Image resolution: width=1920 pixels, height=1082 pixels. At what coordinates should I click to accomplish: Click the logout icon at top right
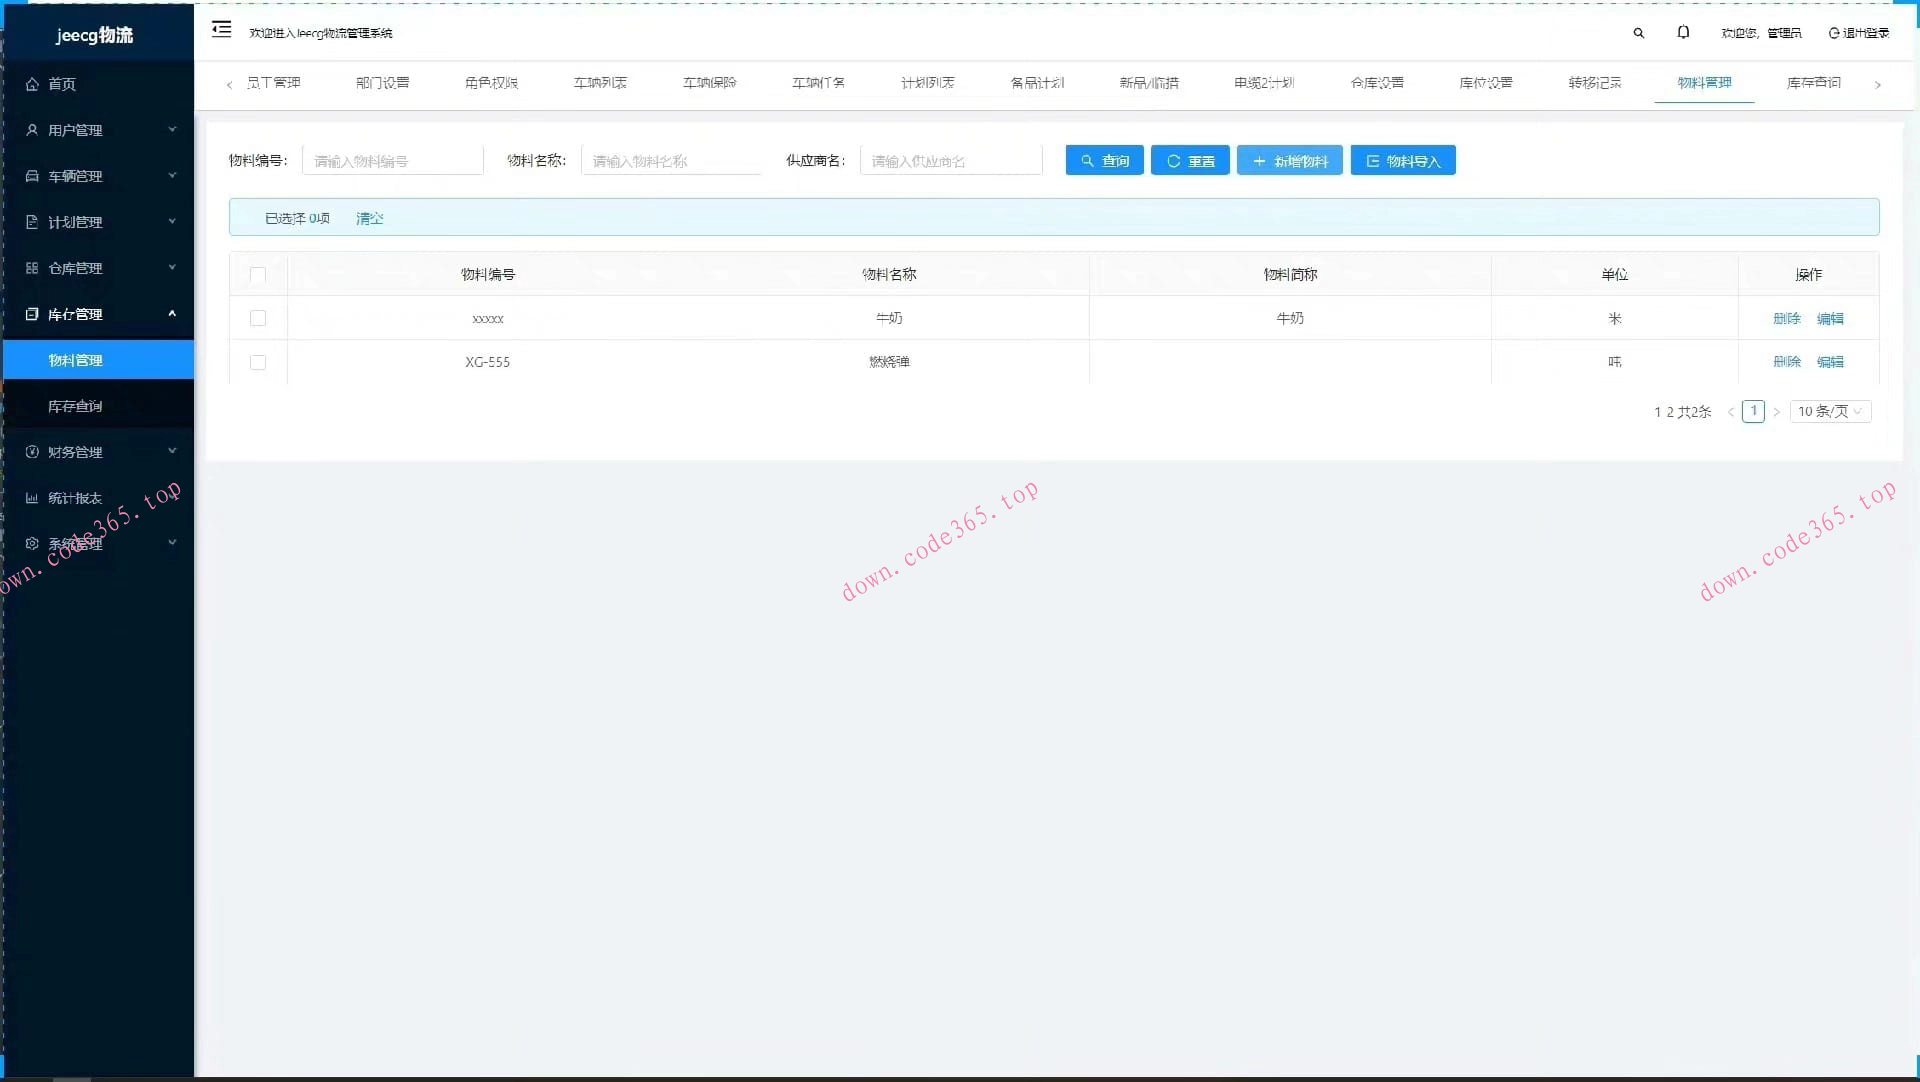point(1834,33)
